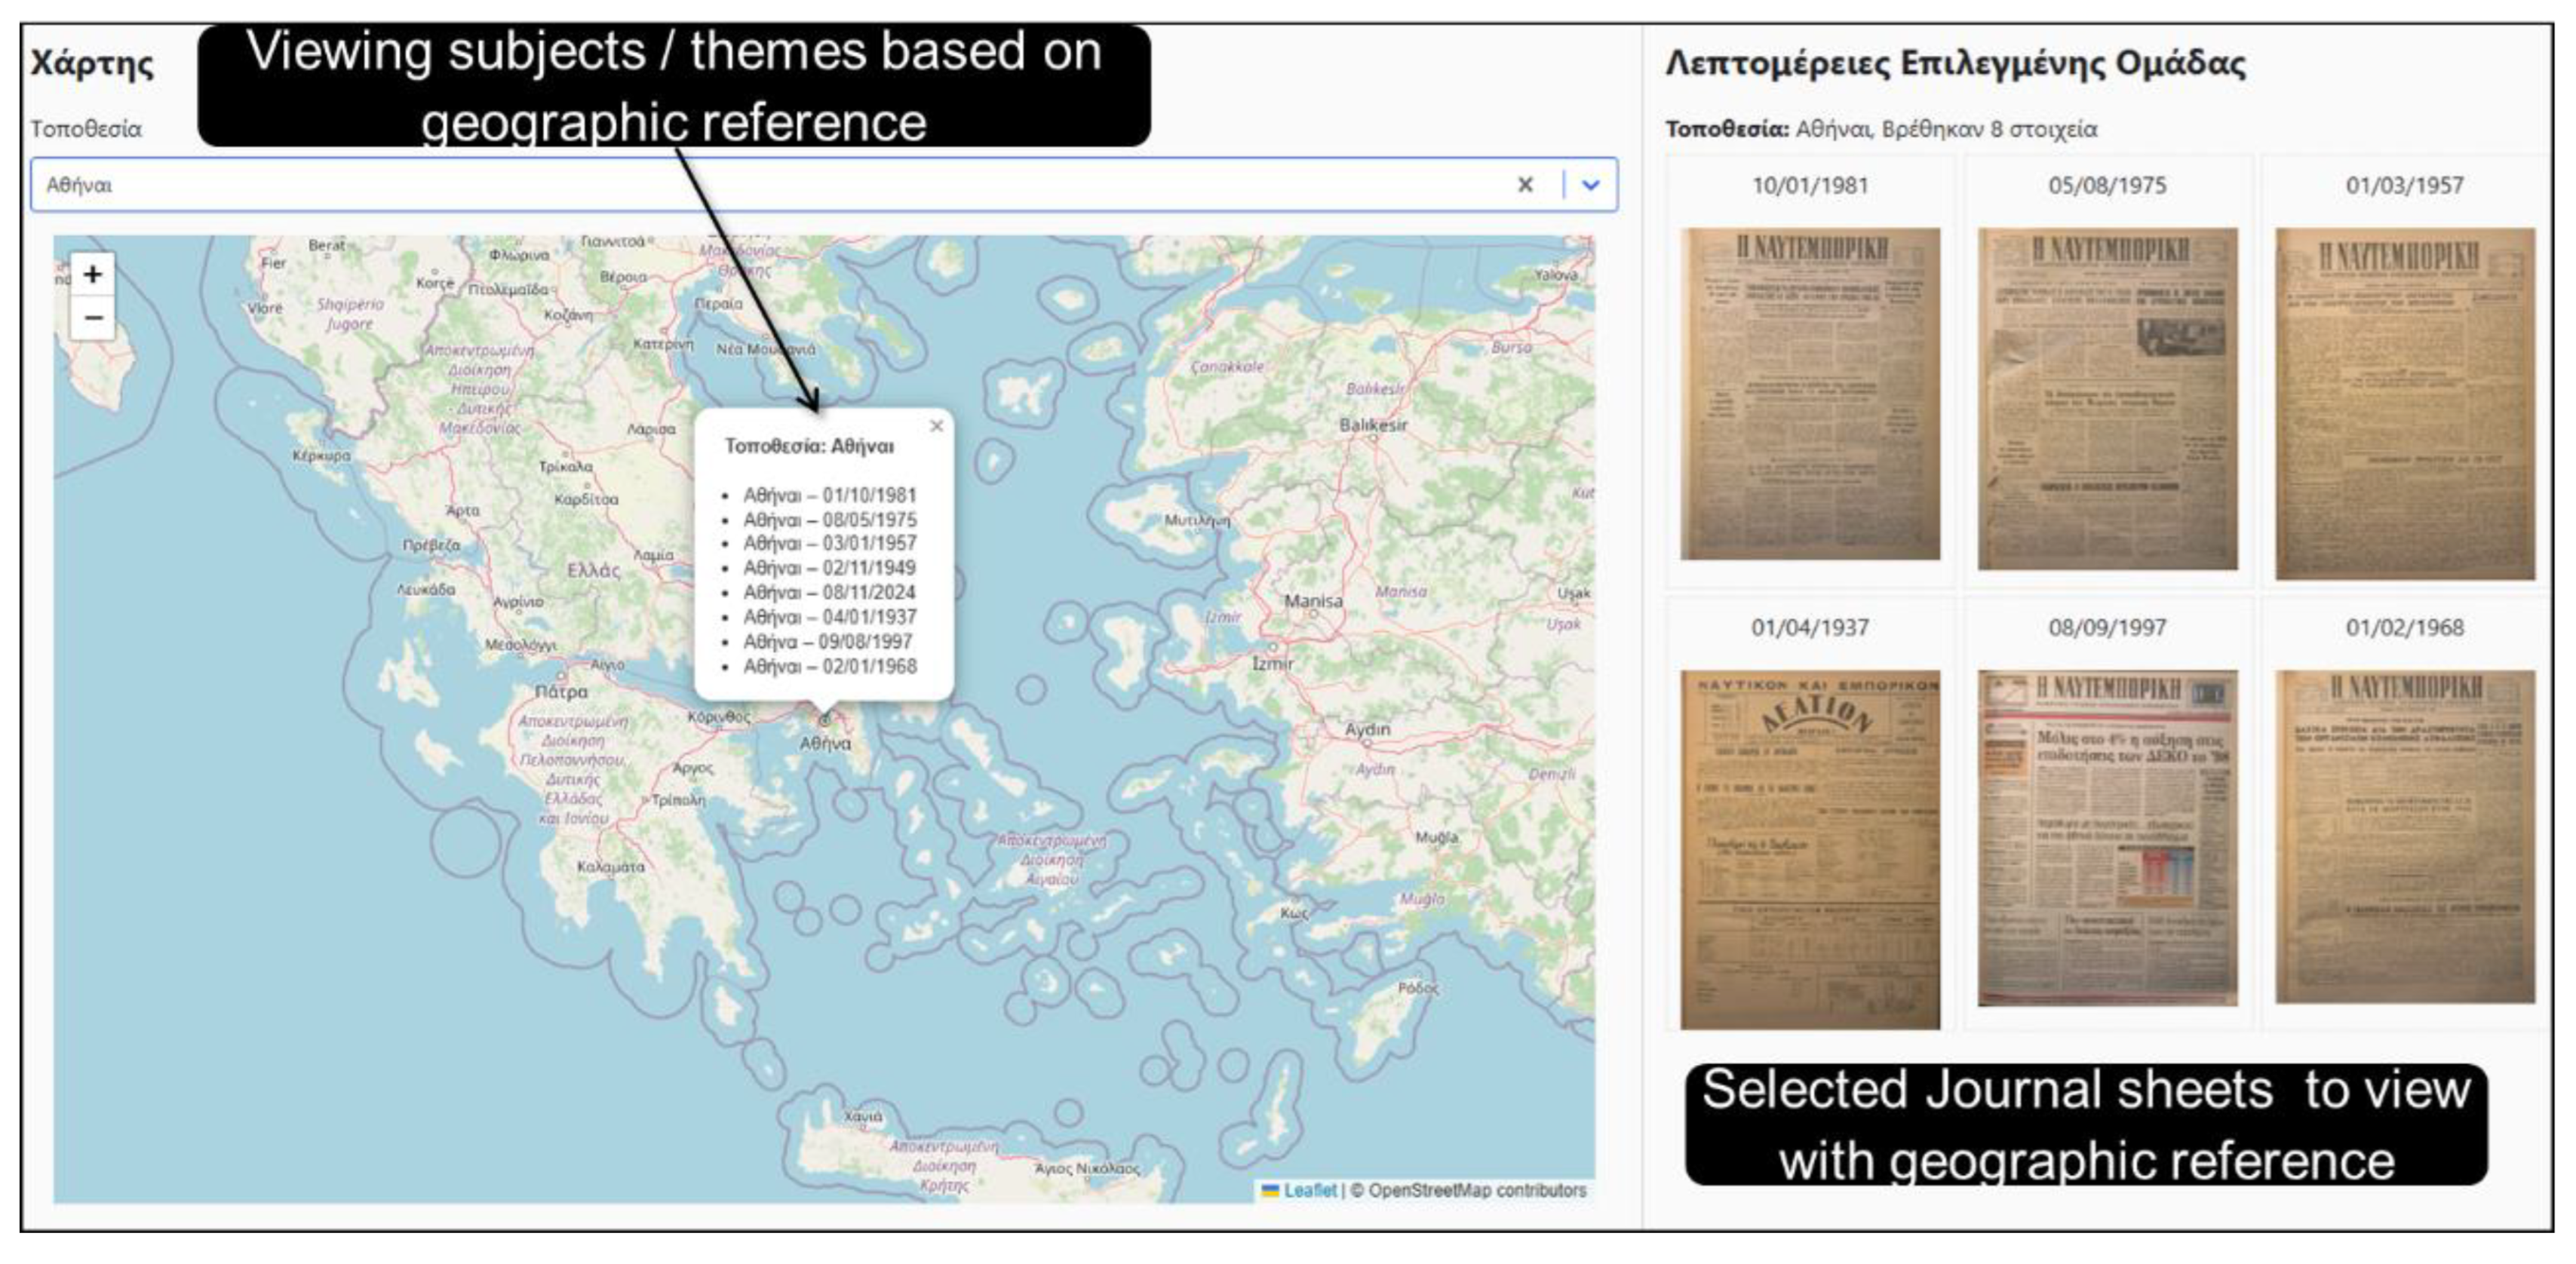The width and height of the screenshot is (2576, 1264).
Task: Select popup entry Αθήναι – 02/11/1949
Action: [829, 568]
